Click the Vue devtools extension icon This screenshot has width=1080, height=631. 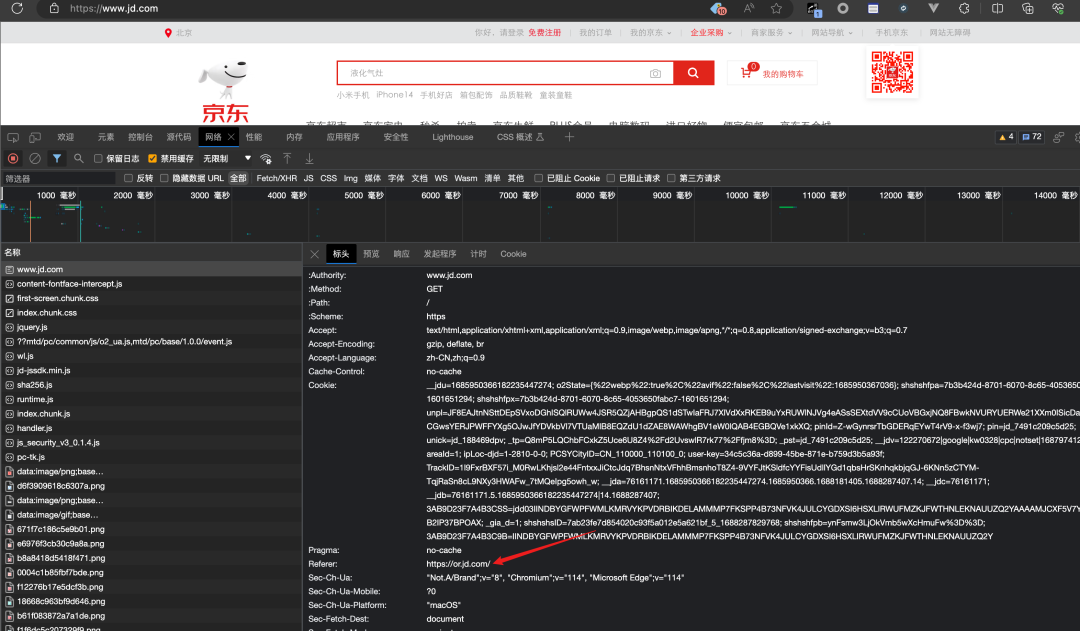(933, 8)
